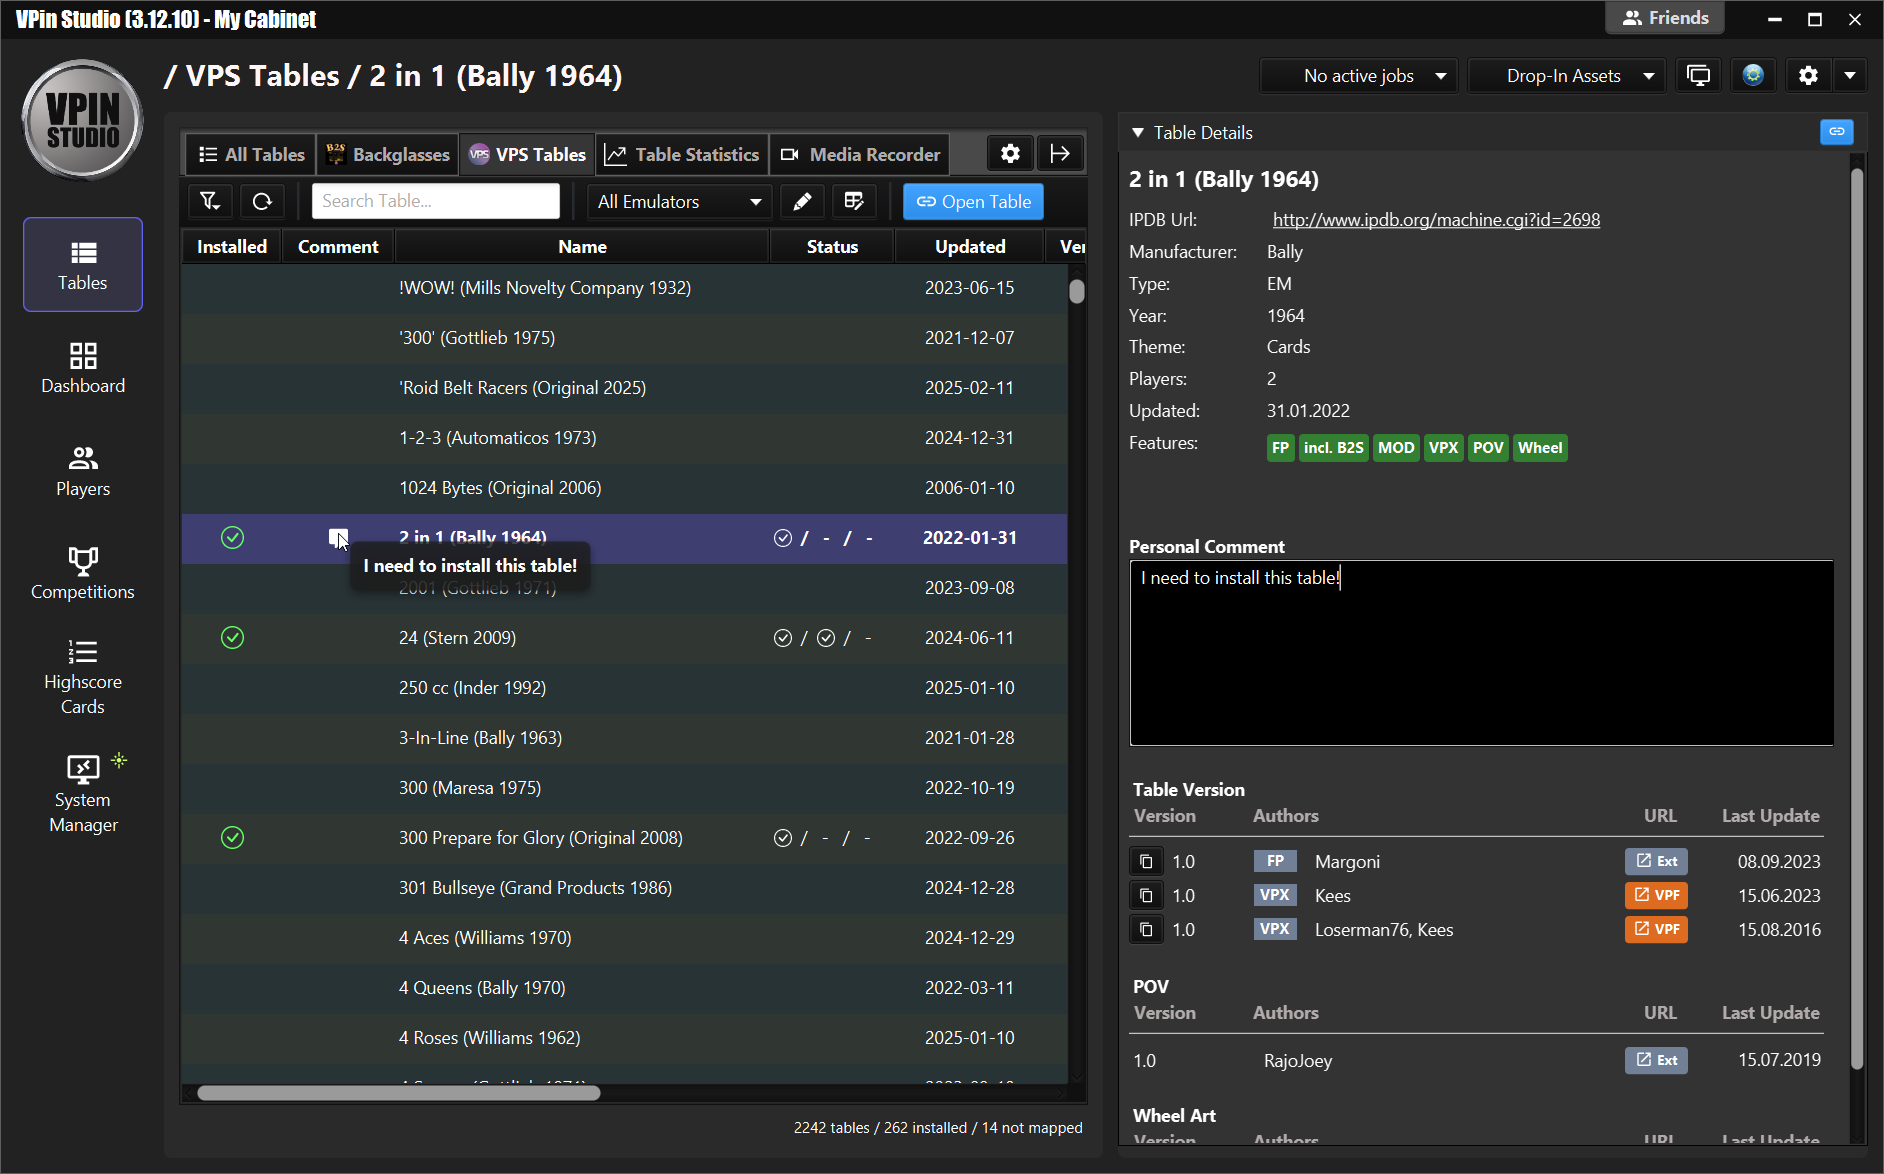Copy version of Loserman76, Kees table entry

(x=1147, y=930)
